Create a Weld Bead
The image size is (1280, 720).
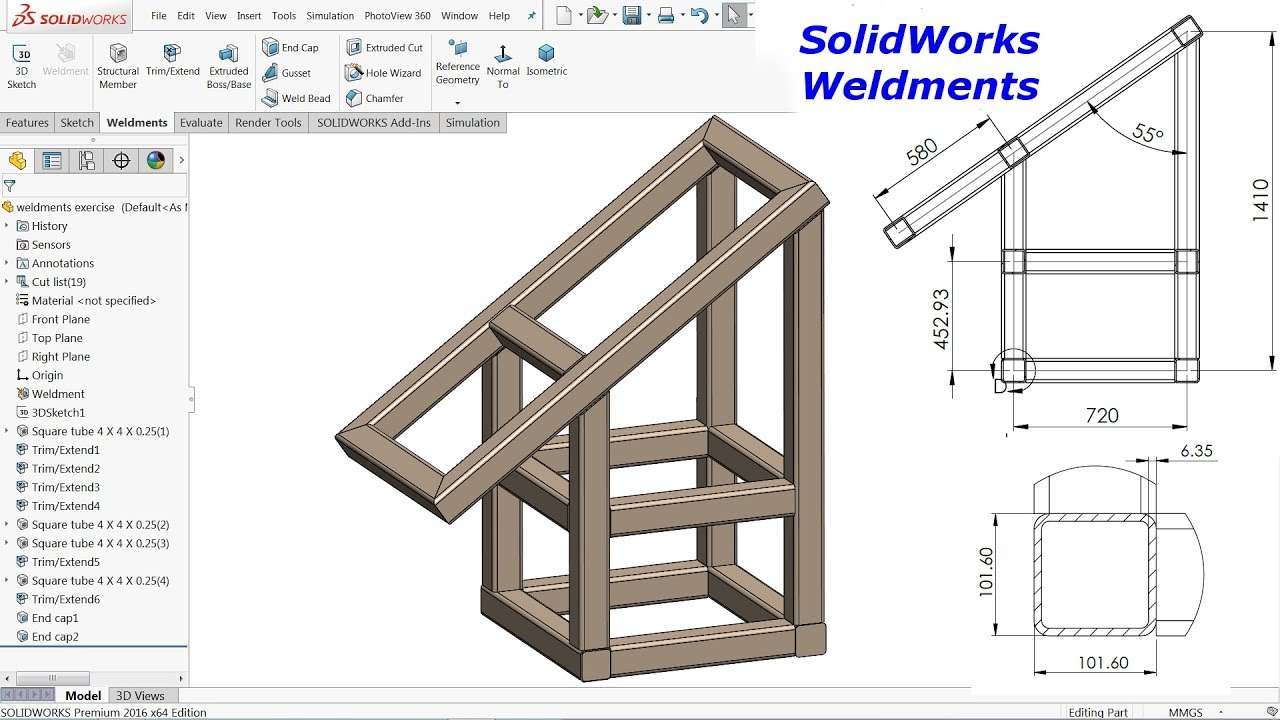296,98
